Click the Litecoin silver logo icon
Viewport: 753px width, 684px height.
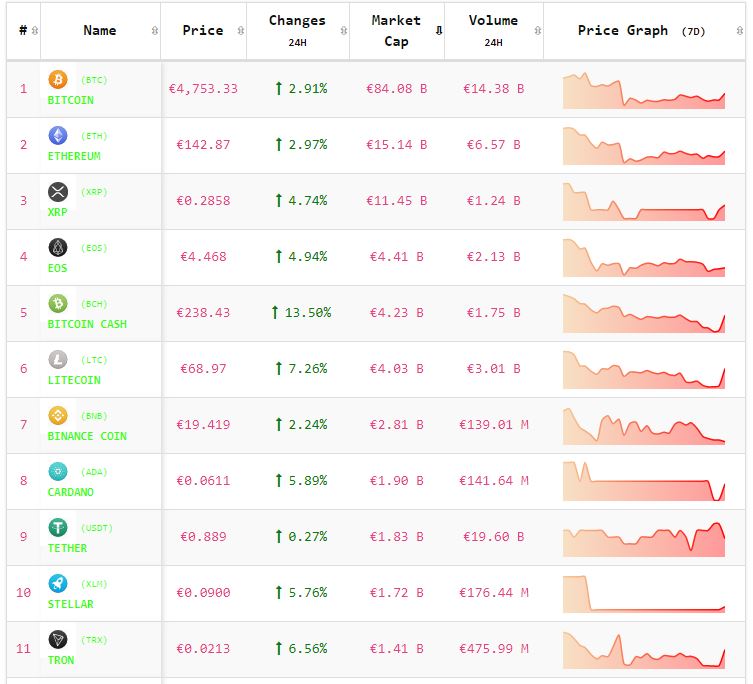click(57, 360)
